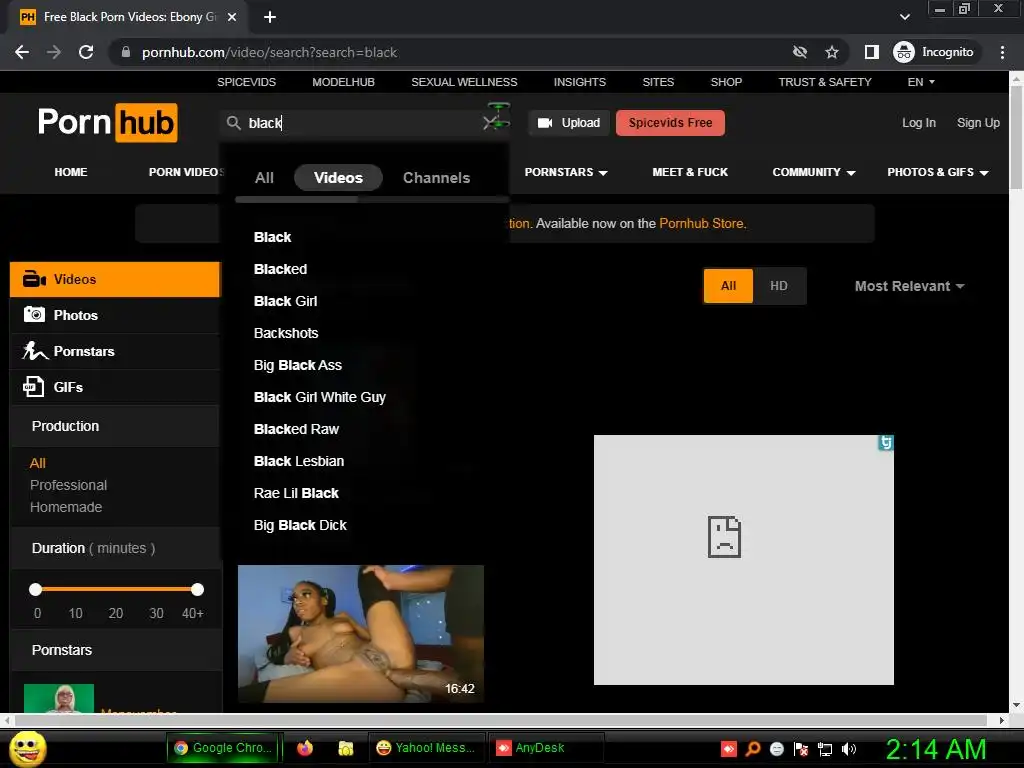This screenshot has width=1024, height=768.
Task: Click the network icon in the system tray
Action: (825, 749)
